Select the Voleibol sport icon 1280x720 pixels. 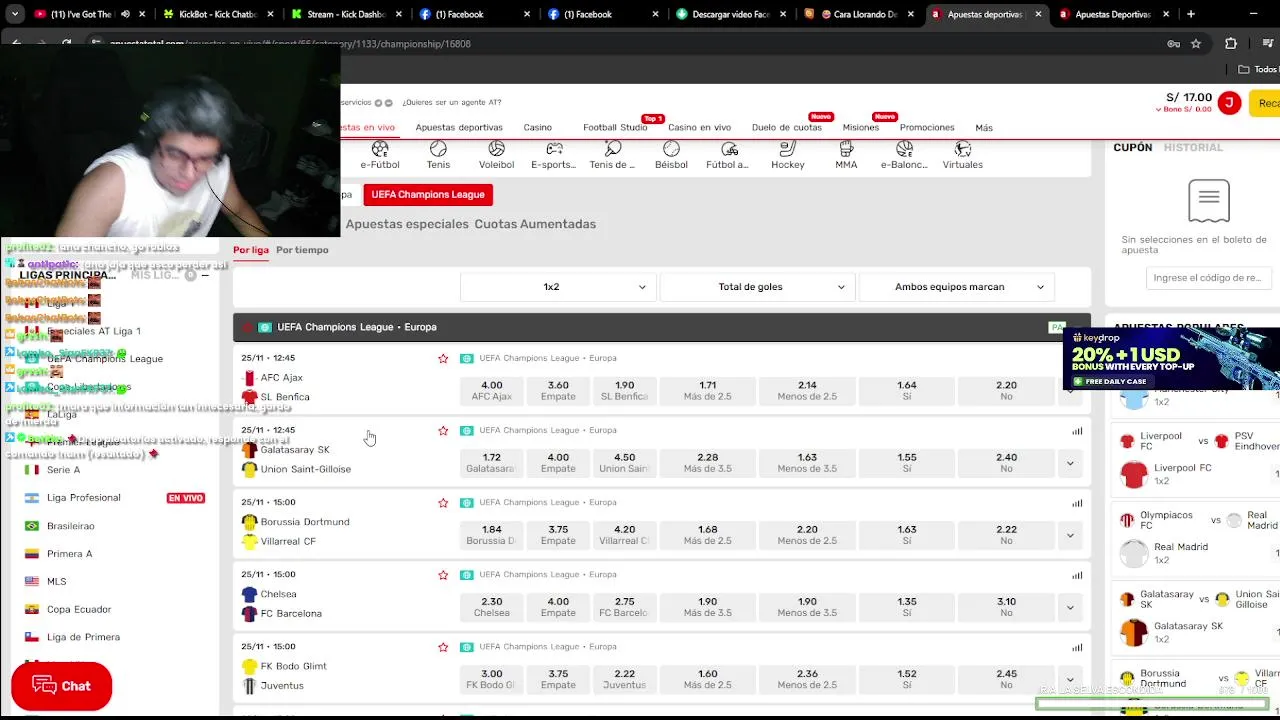click(496, 155)
